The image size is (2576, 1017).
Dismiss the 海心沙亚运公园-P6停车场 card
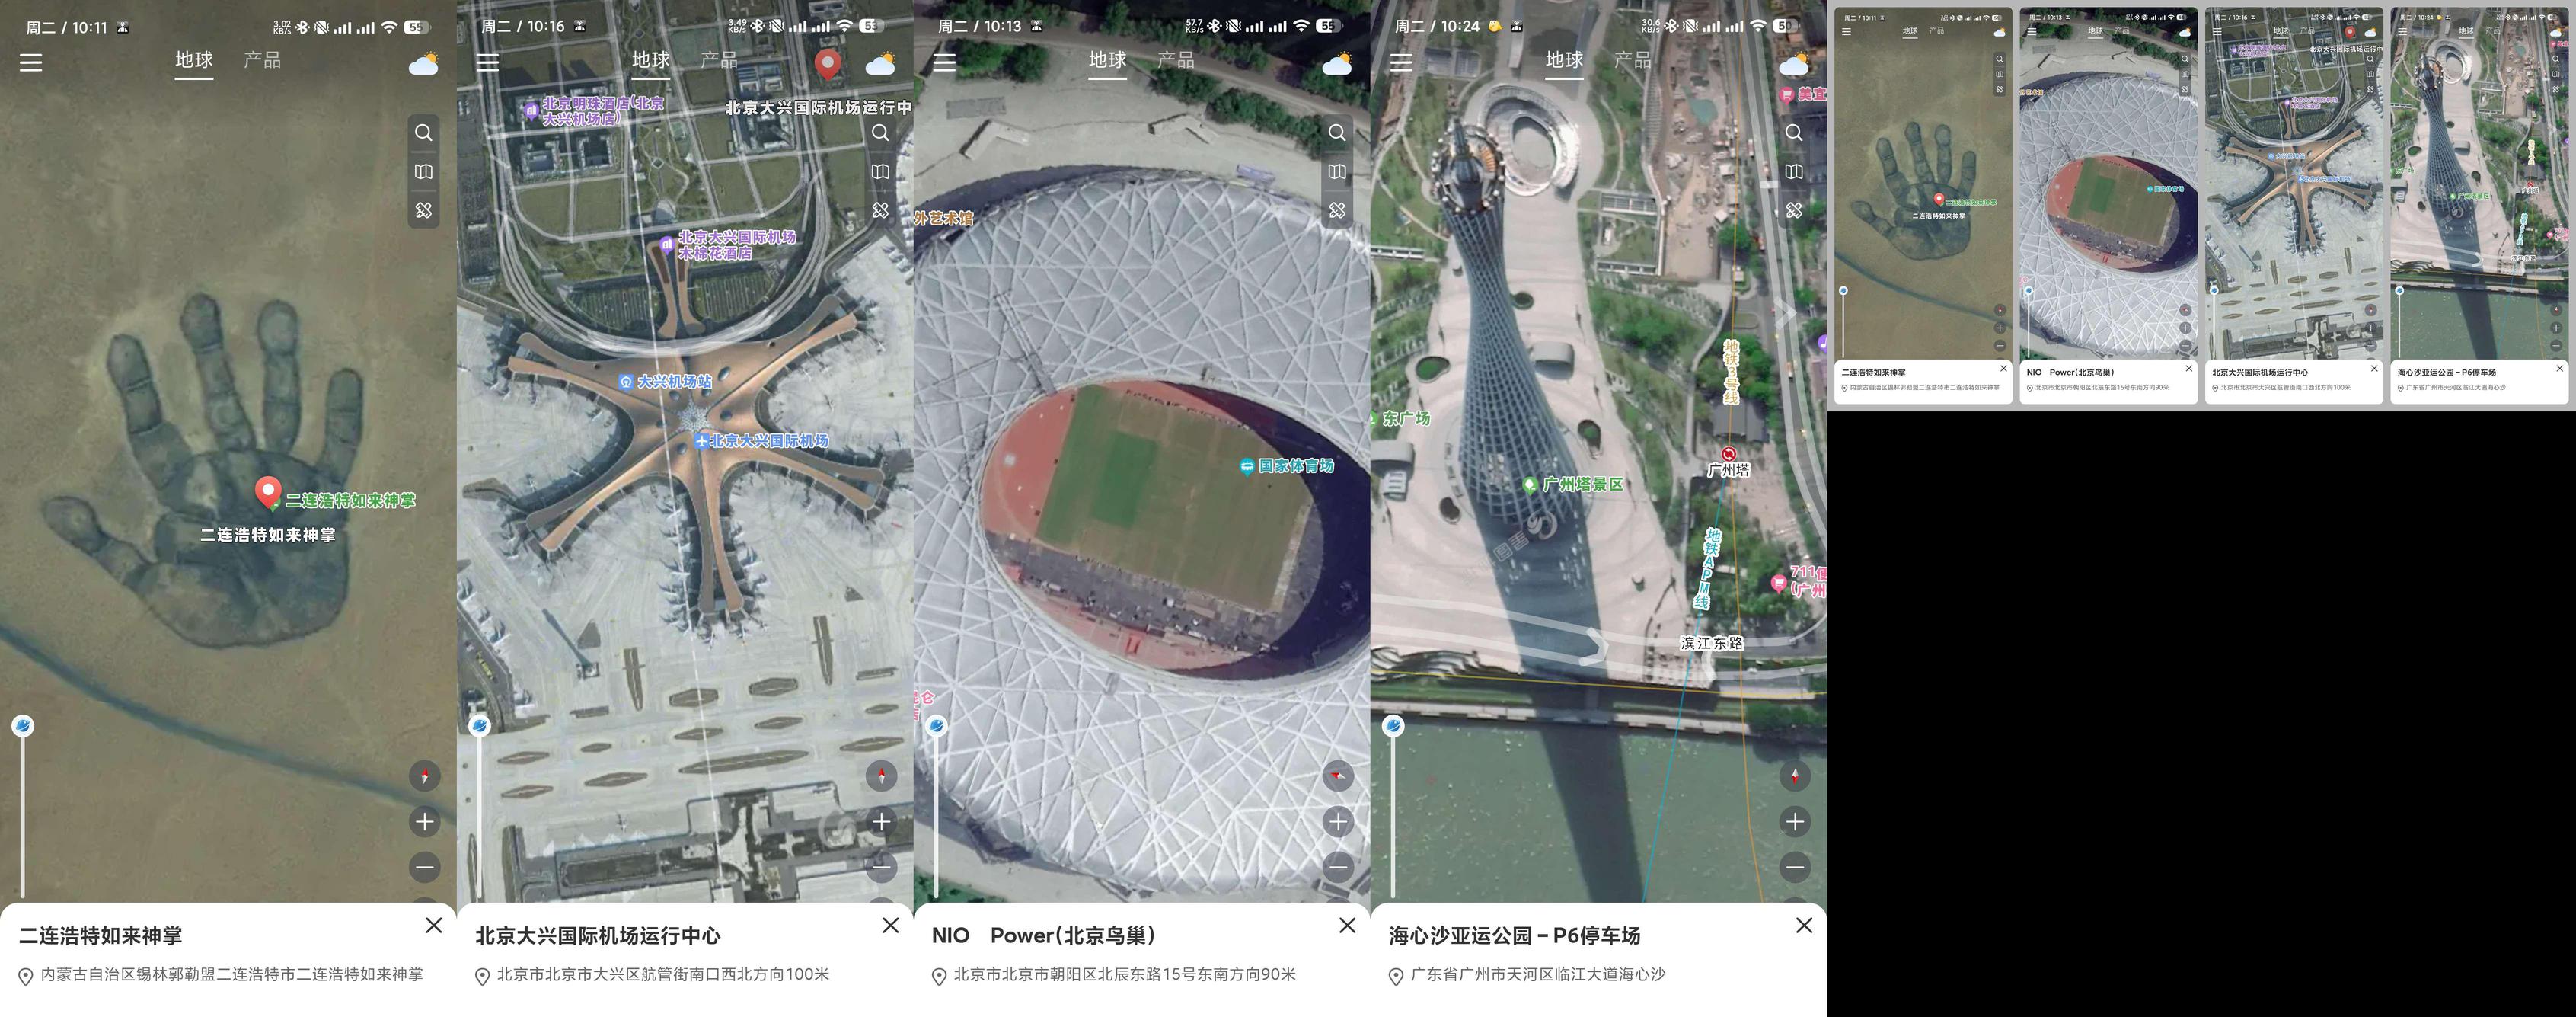(1804, 925)
